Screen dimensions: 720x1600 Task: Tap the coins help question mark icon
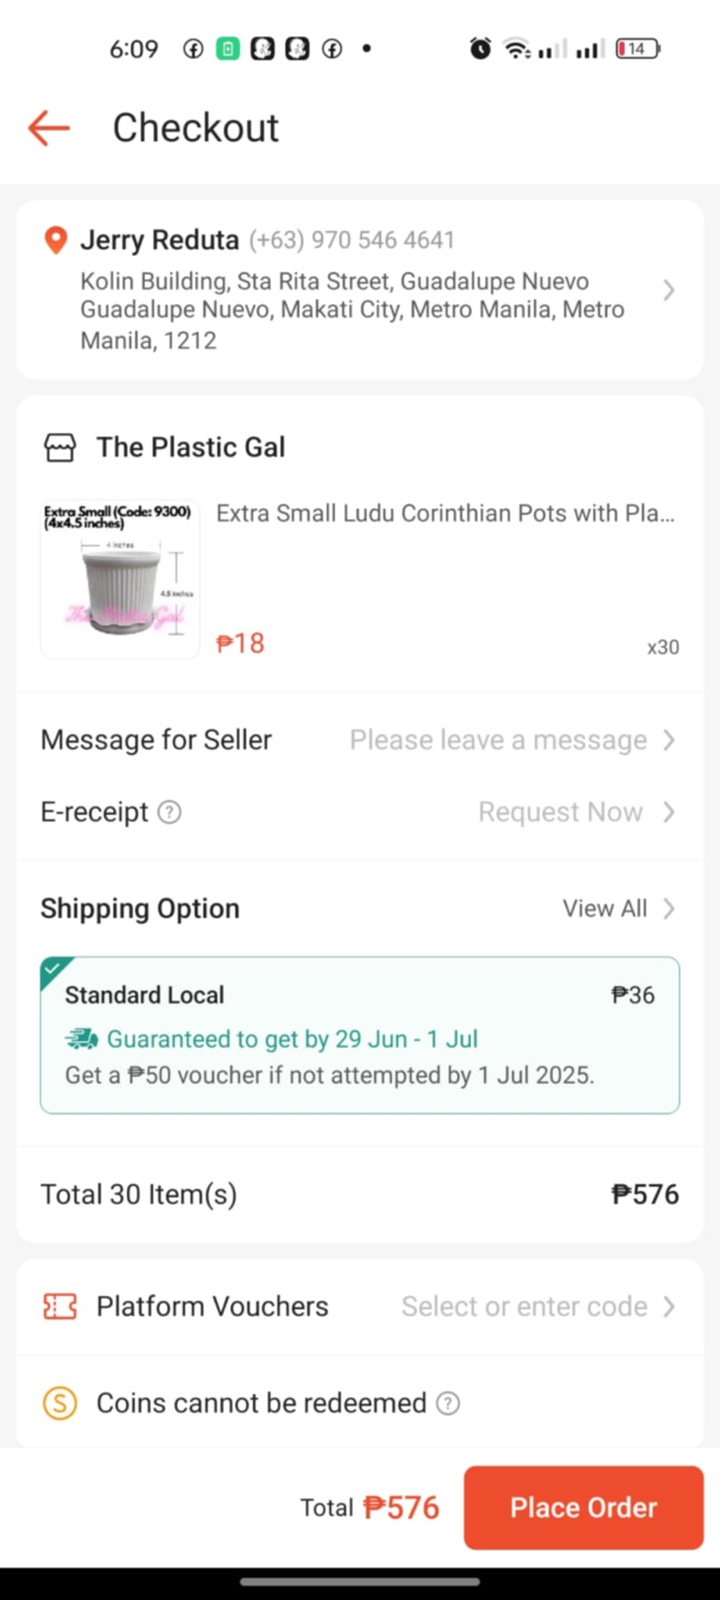pos(448,1403)
